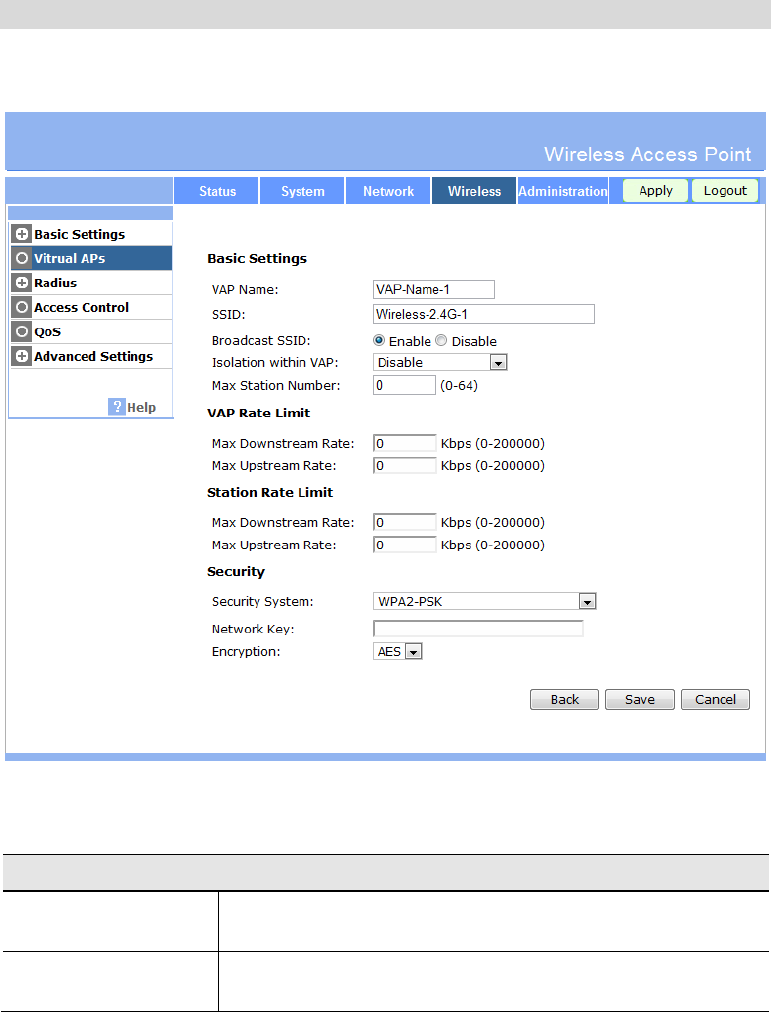Viewport: 771px width, 1012px height.
Task: Click the 'Broadcast SSID:' label
Action: 261,340
